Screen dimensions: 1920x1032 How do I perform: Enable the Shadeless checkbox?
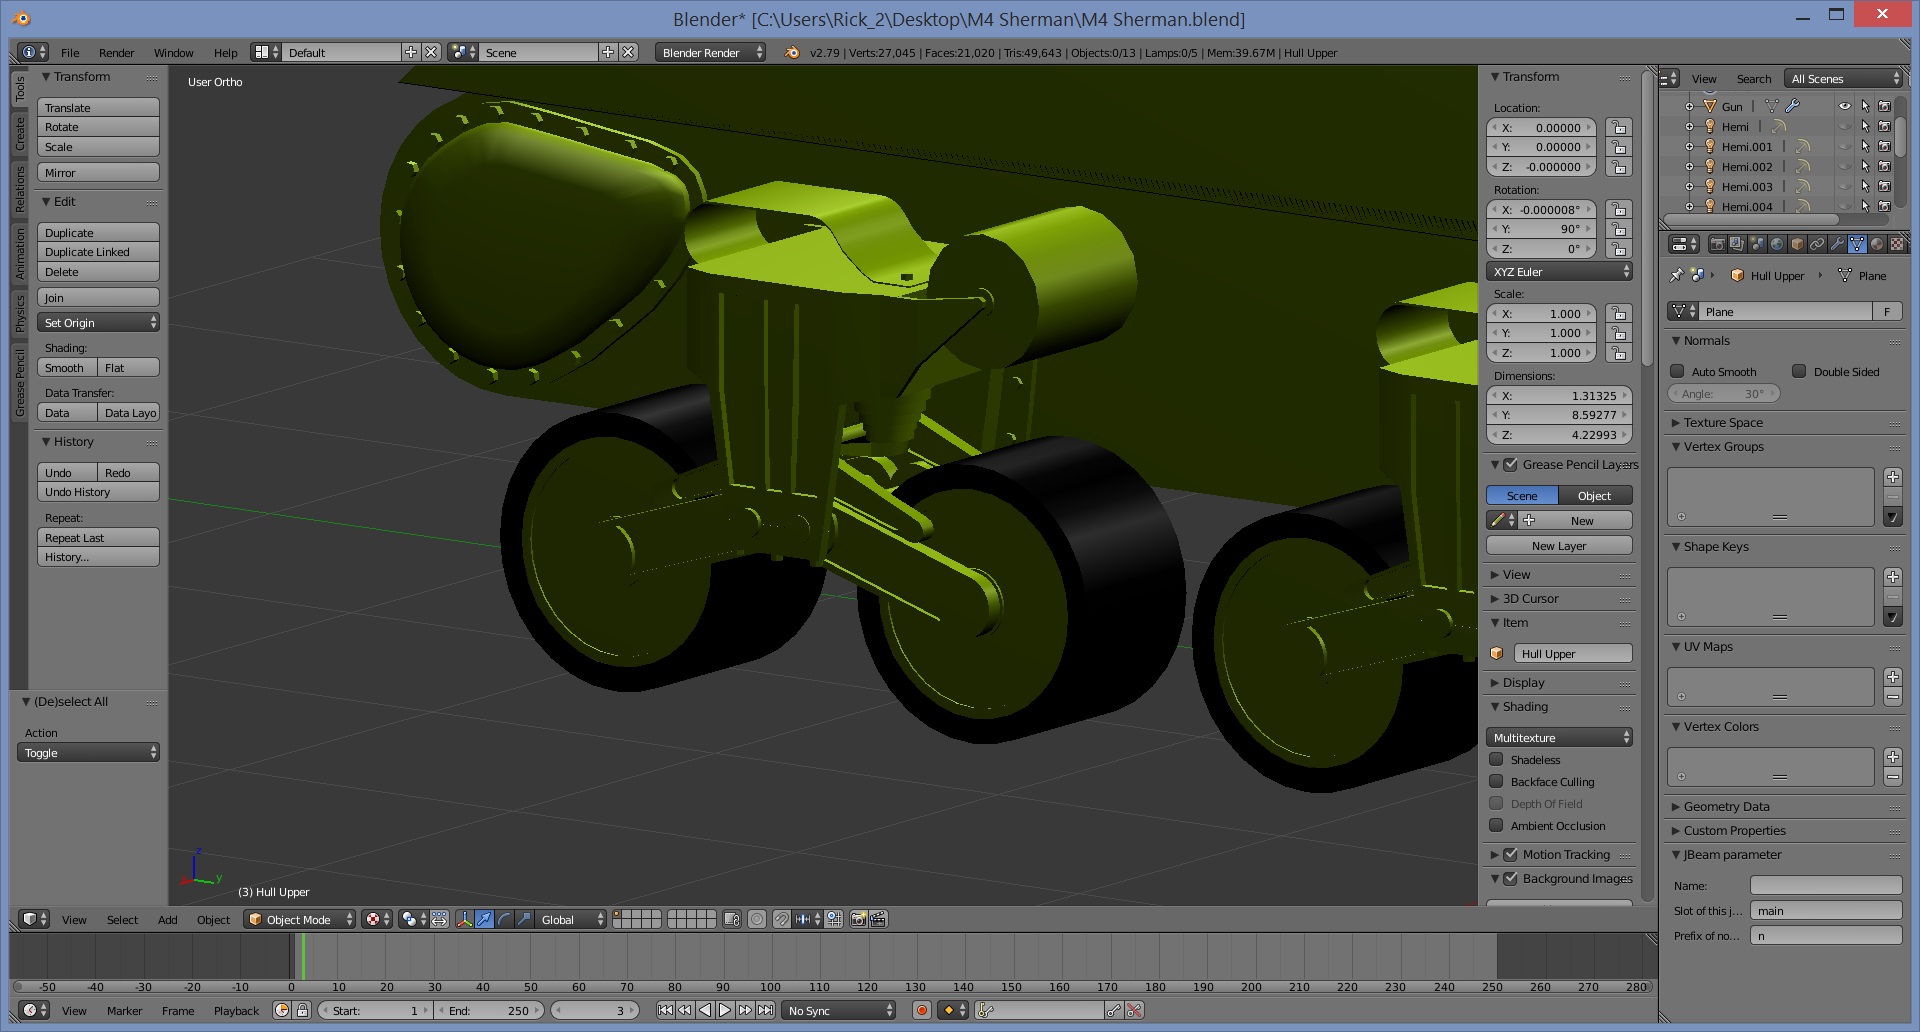click(1496, 759)
